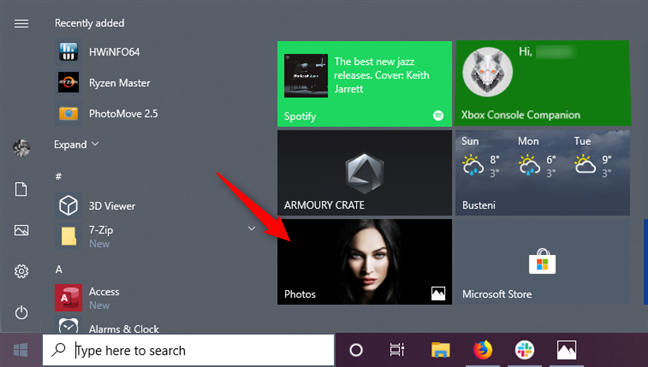
Task: Click the Power button icon
Action: tap(21, 312)
